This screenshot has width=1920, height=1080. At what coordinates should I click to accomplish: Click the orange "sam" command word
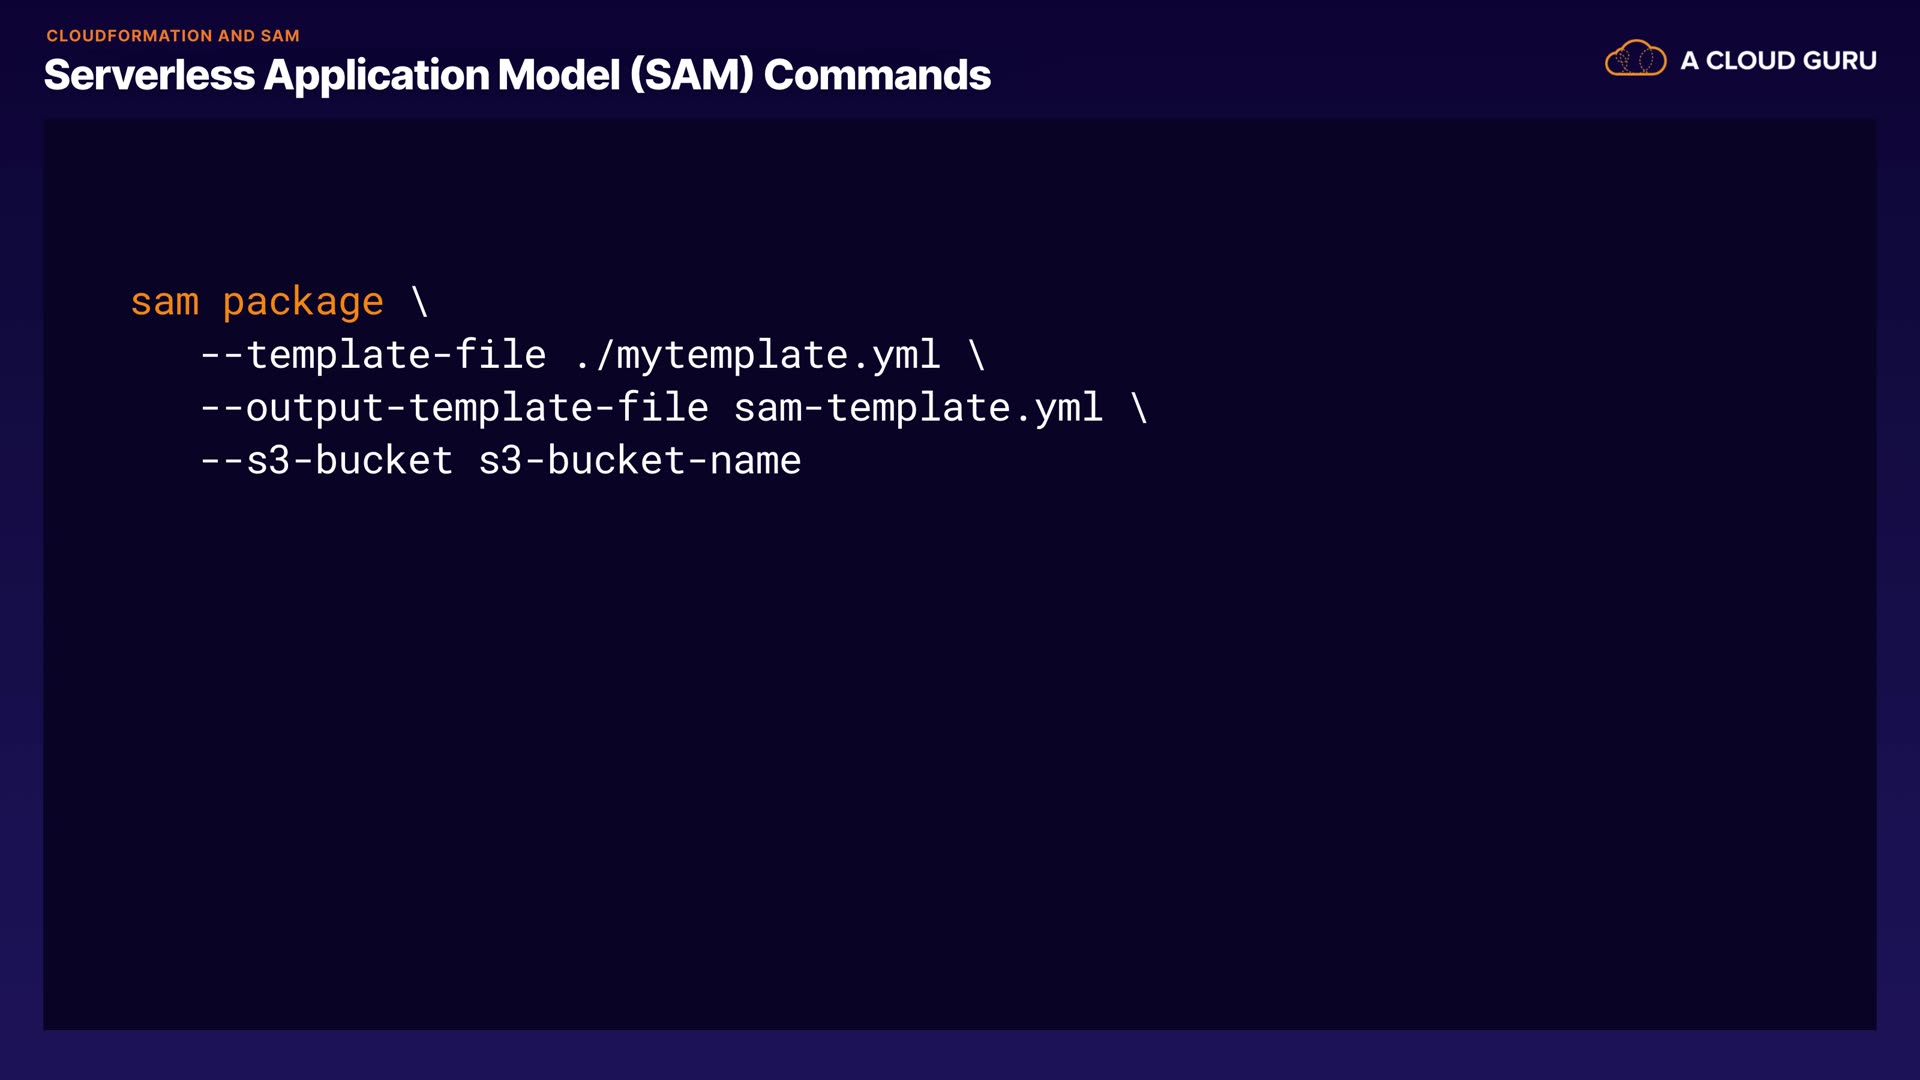tap(165, 302)
